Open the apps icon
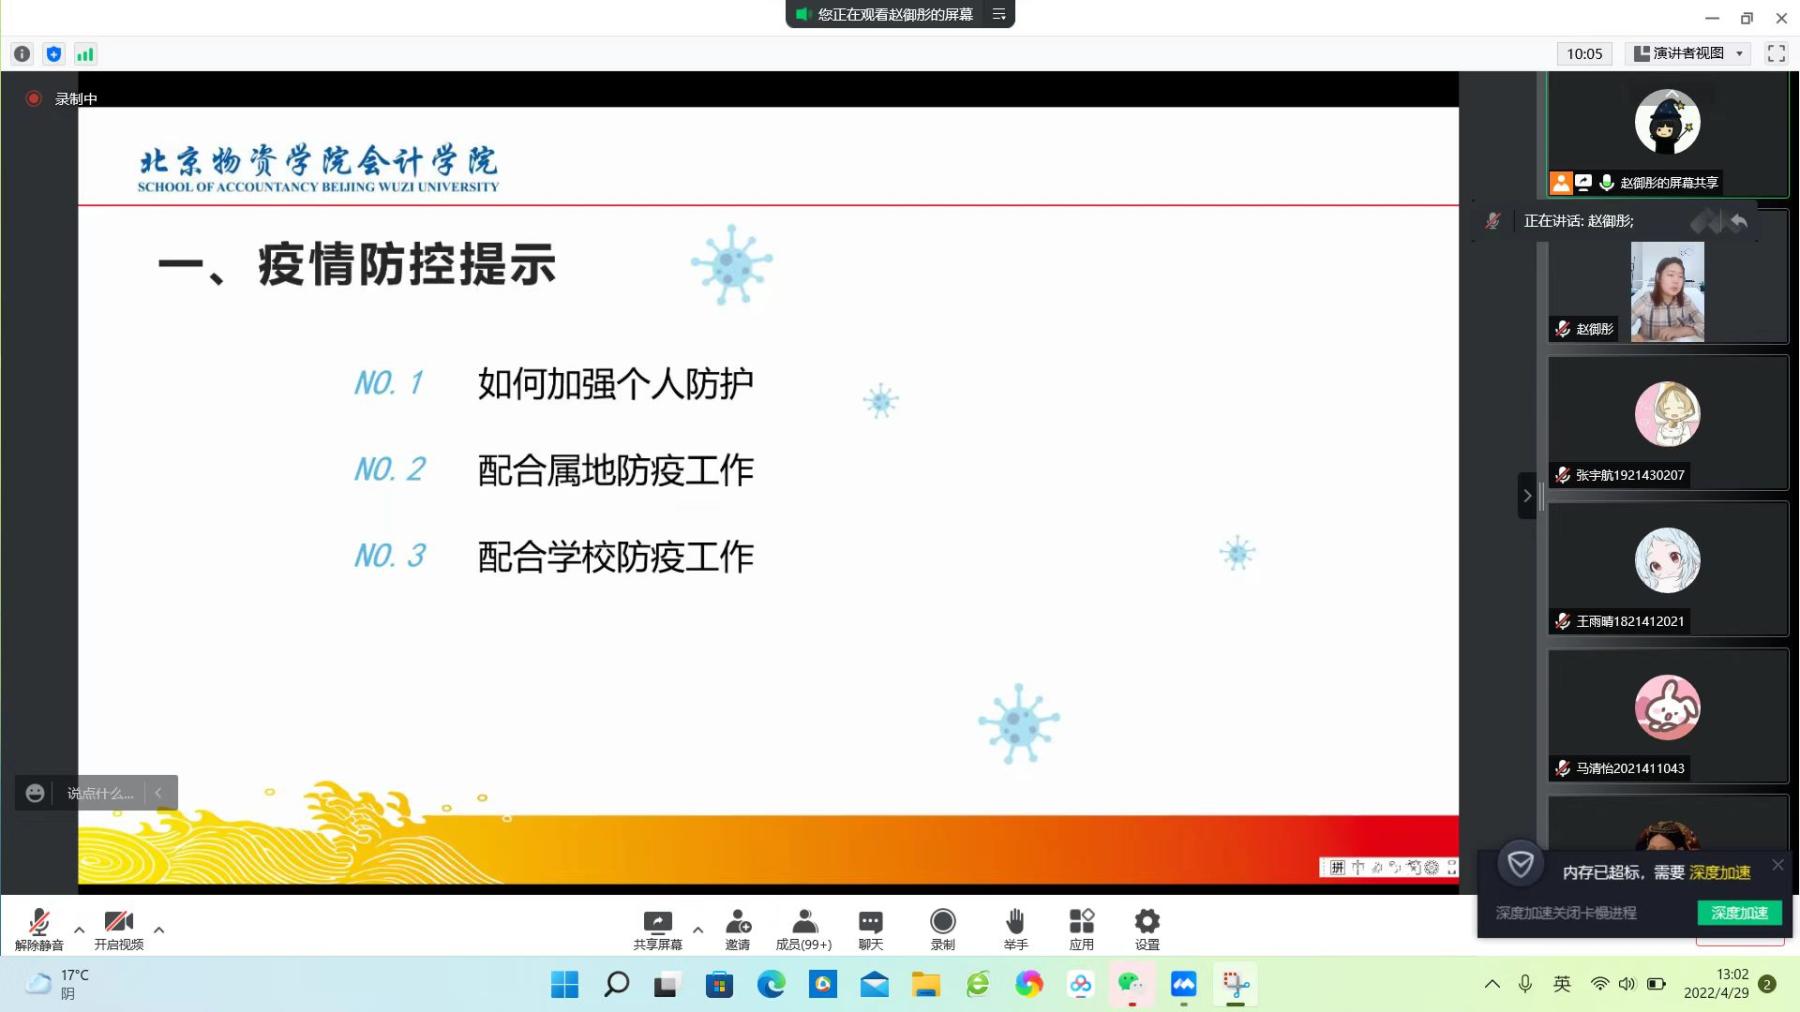Image resolution: width=1800 pixels, height=1012 pixels. 1081,928
